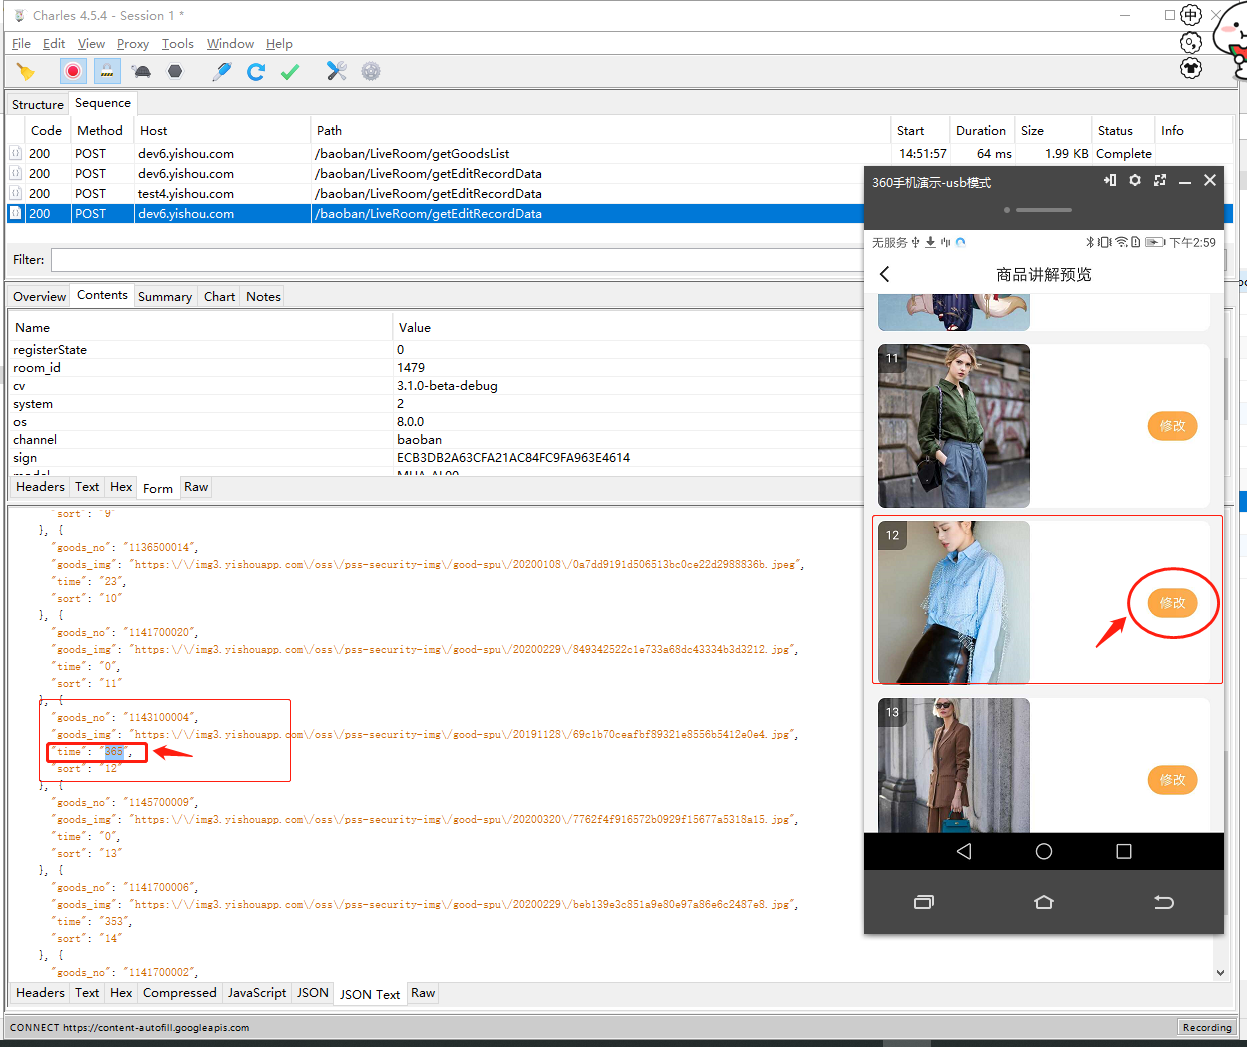Screen dimensions: 1247x1047
Task: Sort requests by Method column header
Action: (100, 130)
